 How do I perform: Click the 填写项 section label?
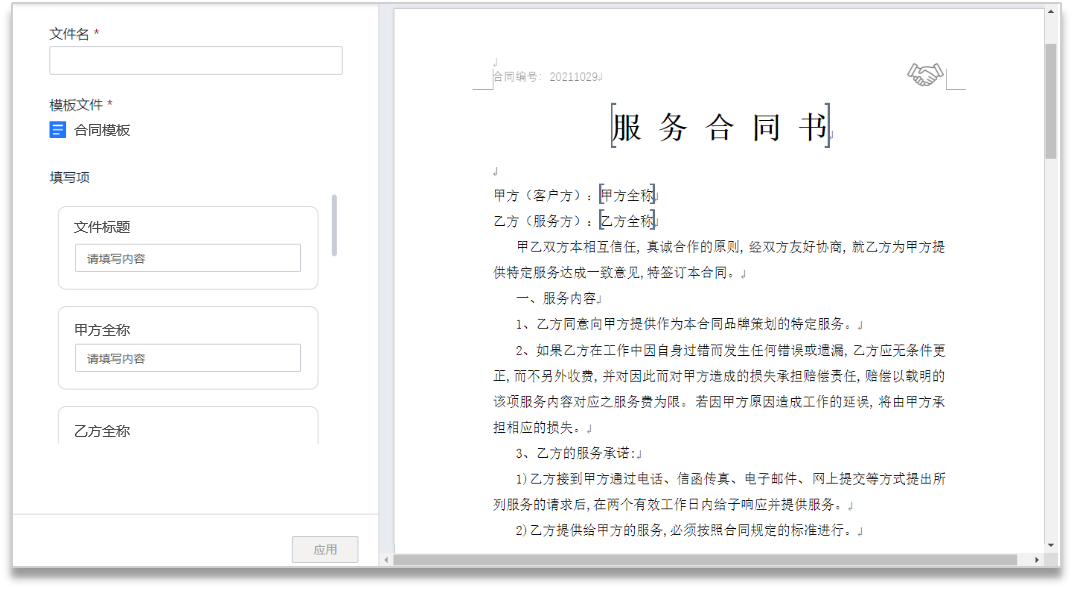tap(69, 177)
